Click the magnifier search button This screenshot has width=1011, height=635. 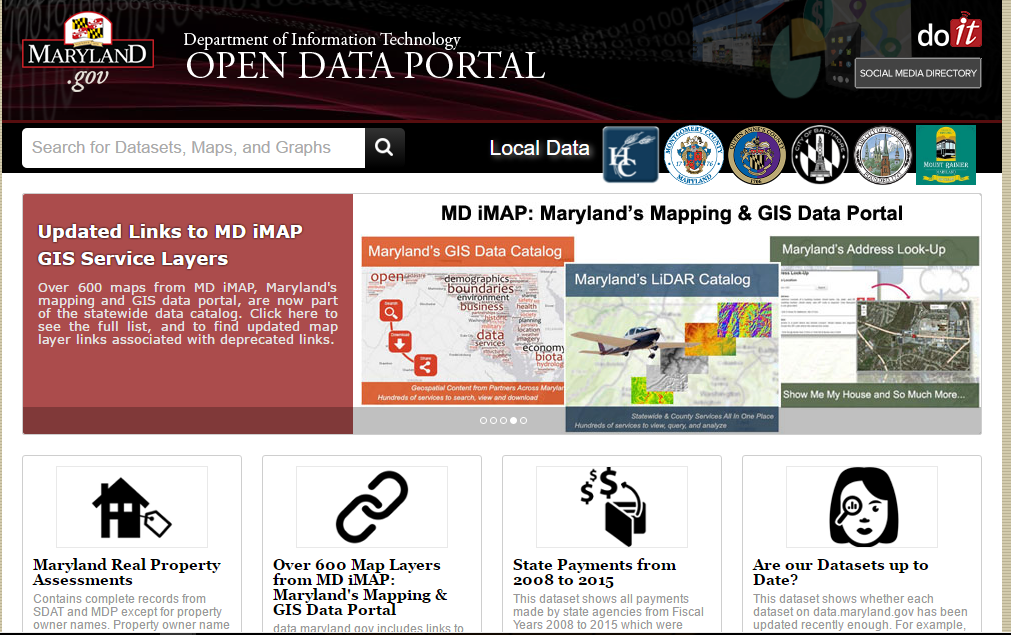click(x=384, y=148)
